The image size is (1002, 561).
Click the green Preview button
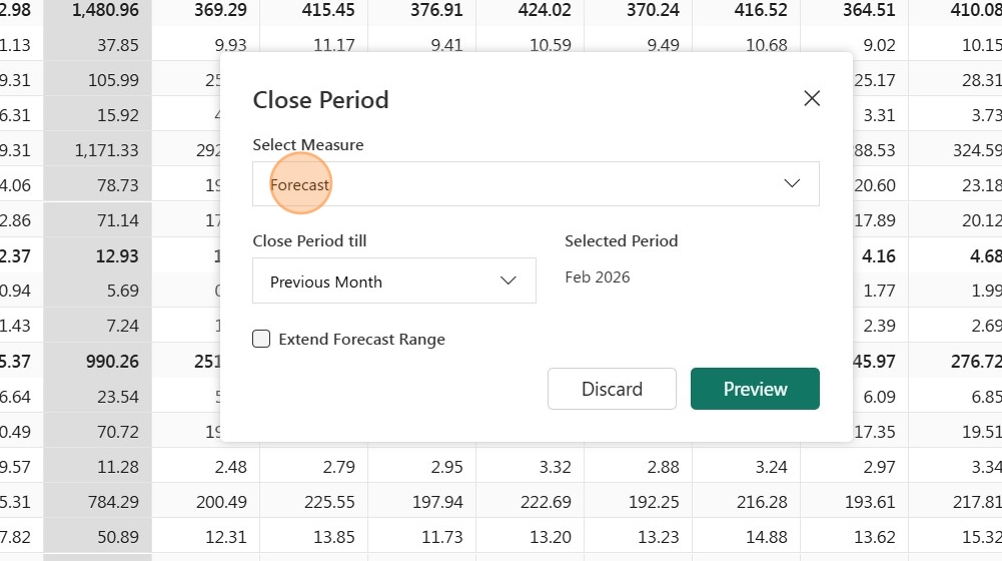click(755, 388)
